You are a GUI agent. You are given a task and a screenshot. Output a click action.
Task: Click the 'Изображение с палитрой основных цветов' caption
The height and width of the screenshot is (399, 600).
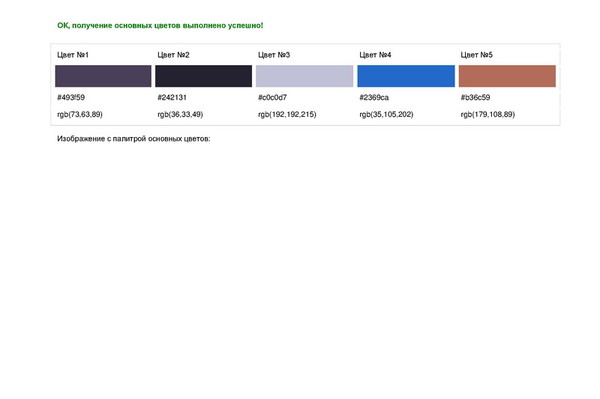coord(134,138)
